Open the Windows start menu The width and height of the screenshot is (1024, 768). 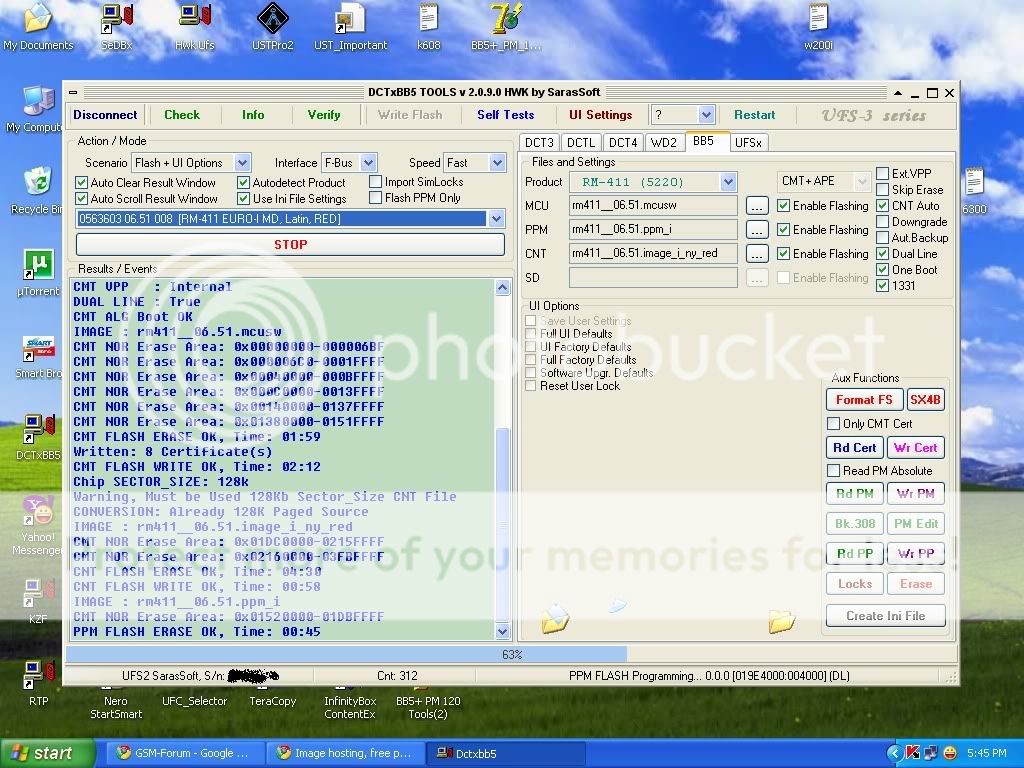[47, 754]
